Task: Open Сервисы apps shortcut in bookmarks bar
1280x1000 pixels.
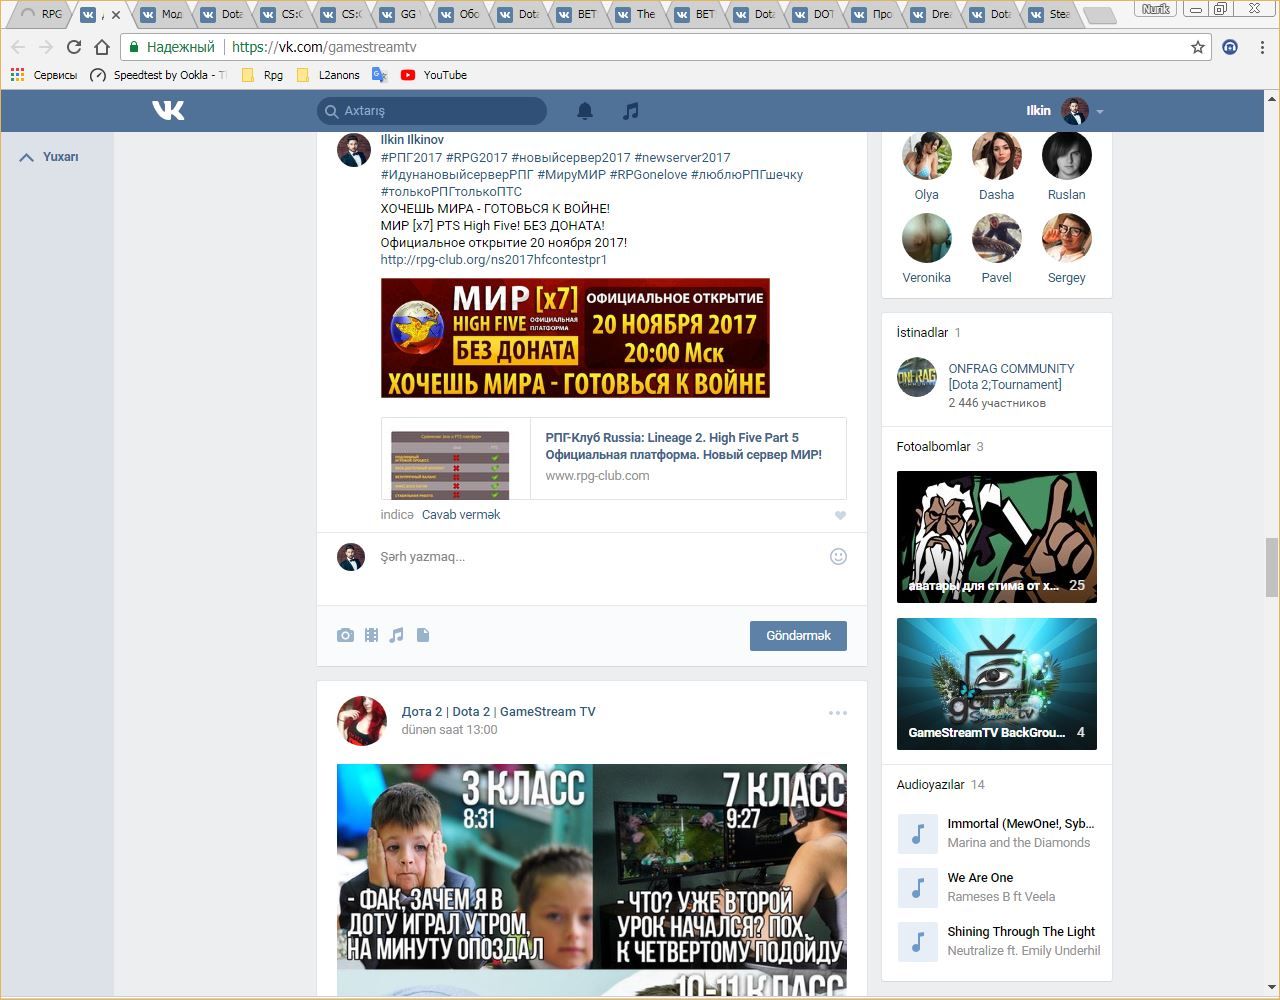Action: [x=43, y=75]
